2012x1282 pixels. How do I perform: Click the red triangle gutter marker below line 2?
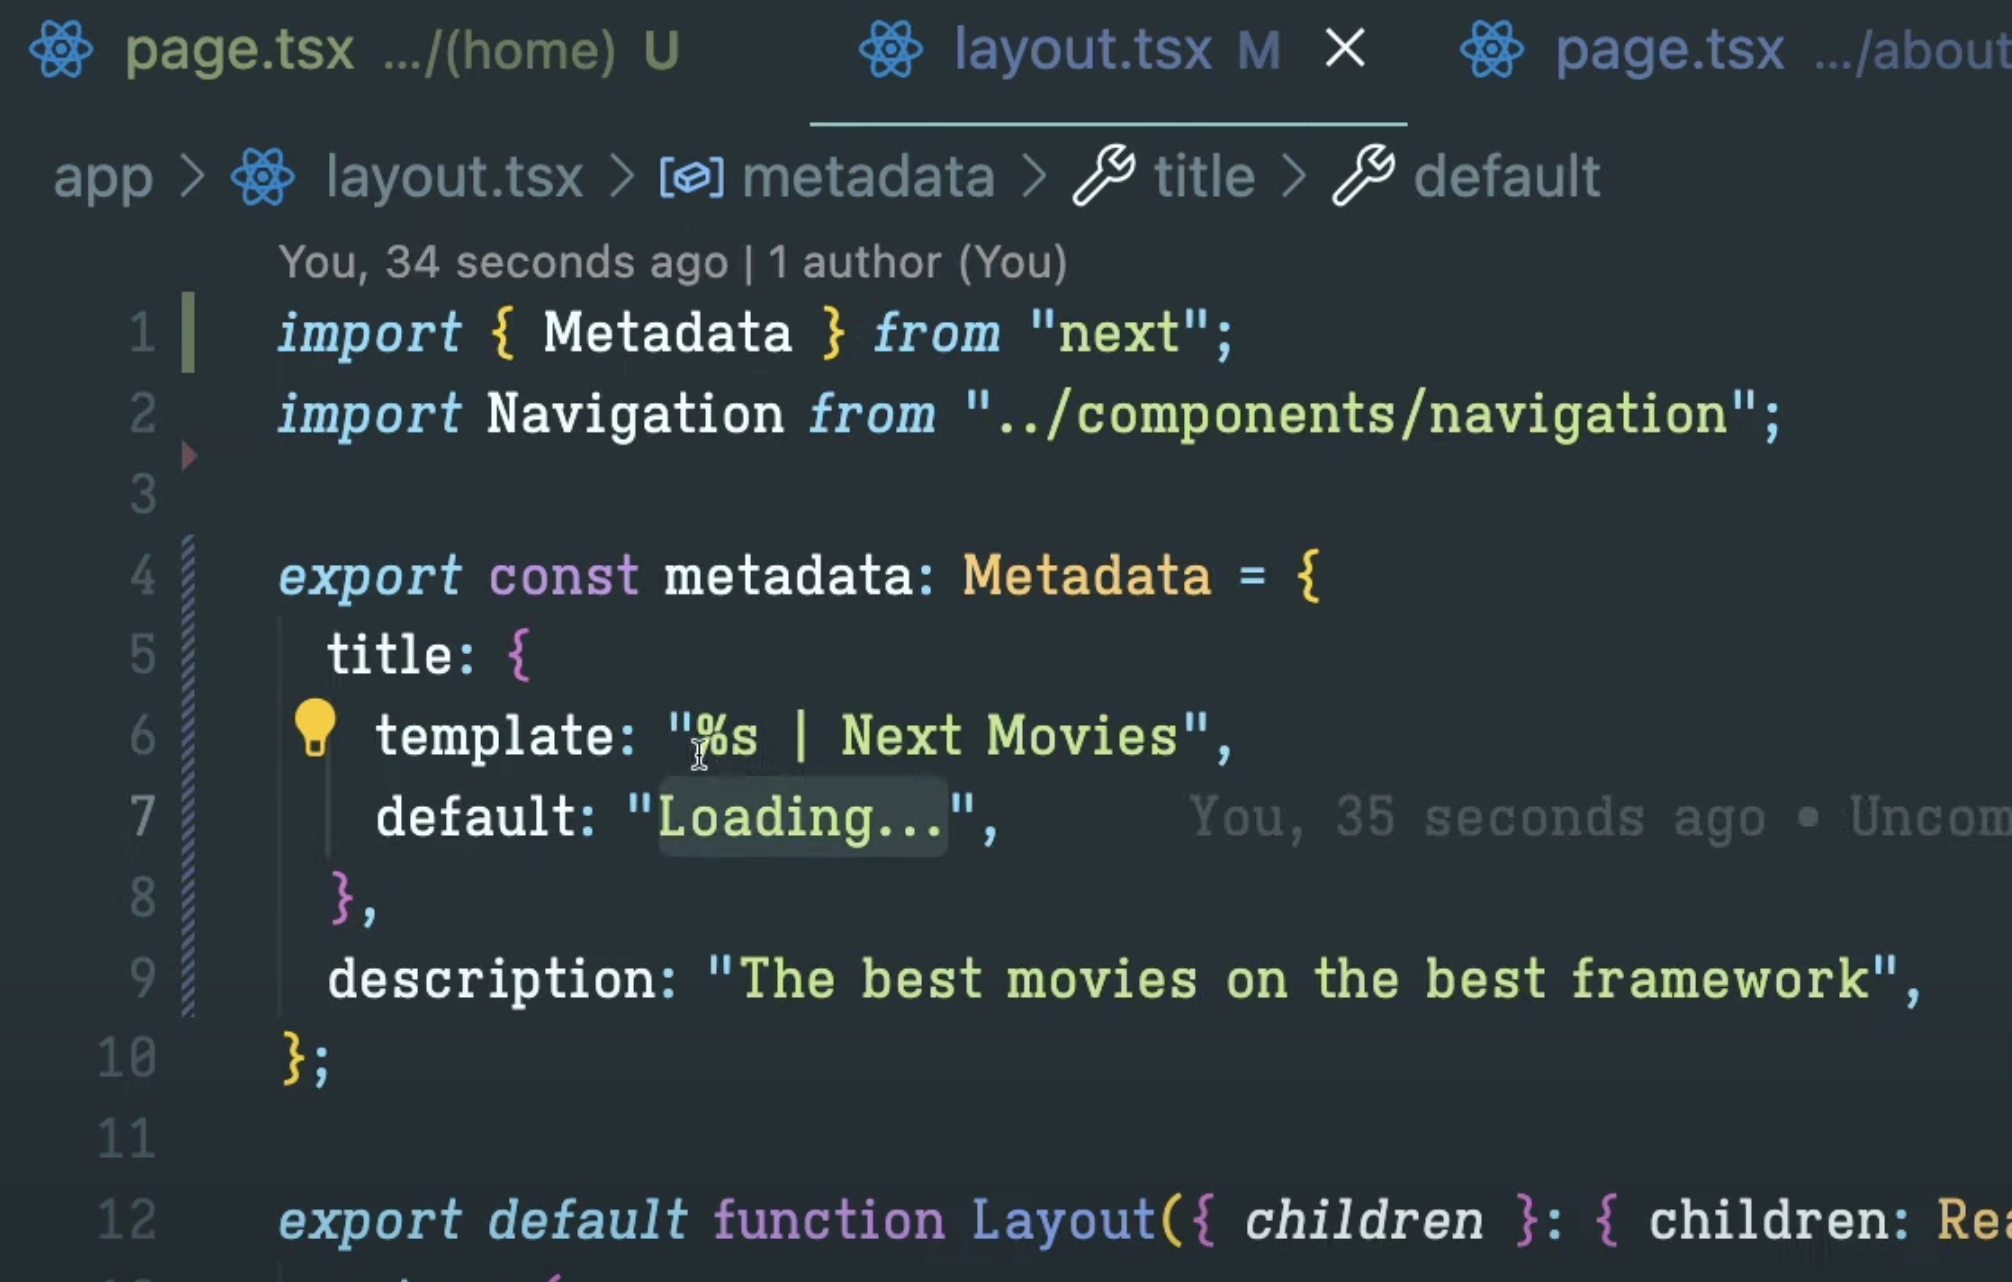coord(189,455)
